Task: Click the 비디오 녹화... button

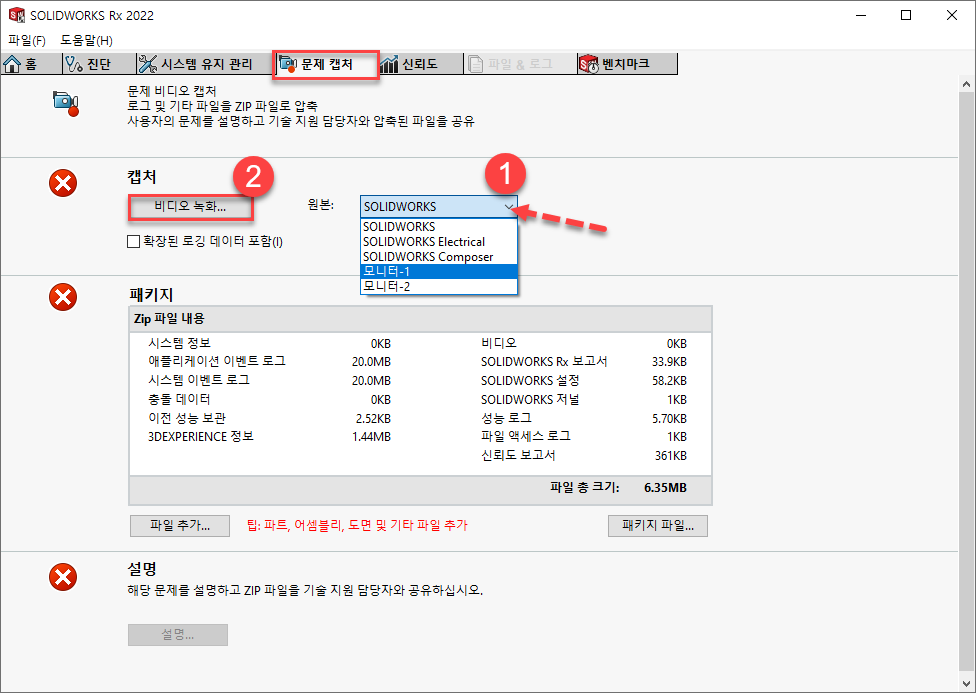Action: 190,207
